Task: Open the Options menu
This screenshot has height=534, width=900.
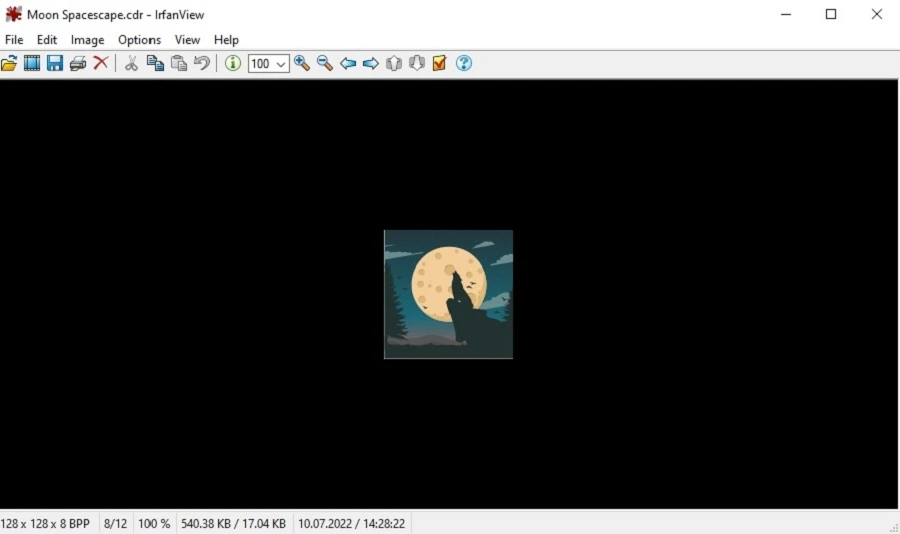Action: point(139,40)
